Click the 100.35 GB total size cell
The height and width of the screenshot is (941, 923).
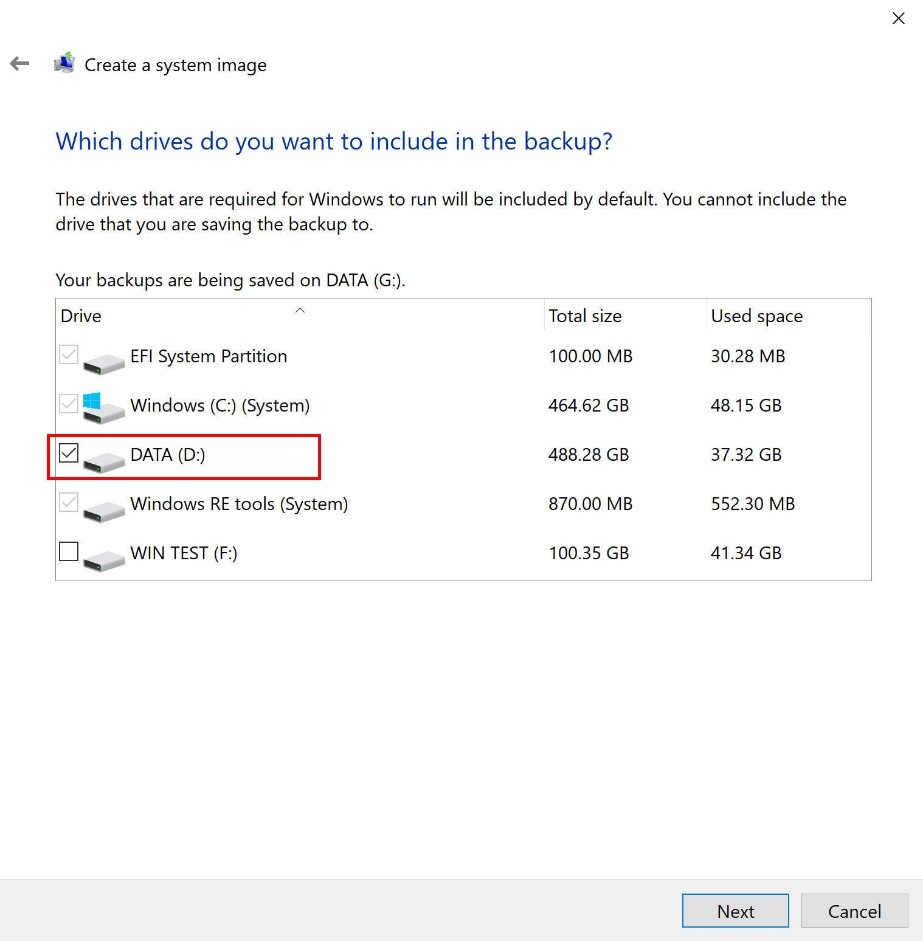point(589,553)
